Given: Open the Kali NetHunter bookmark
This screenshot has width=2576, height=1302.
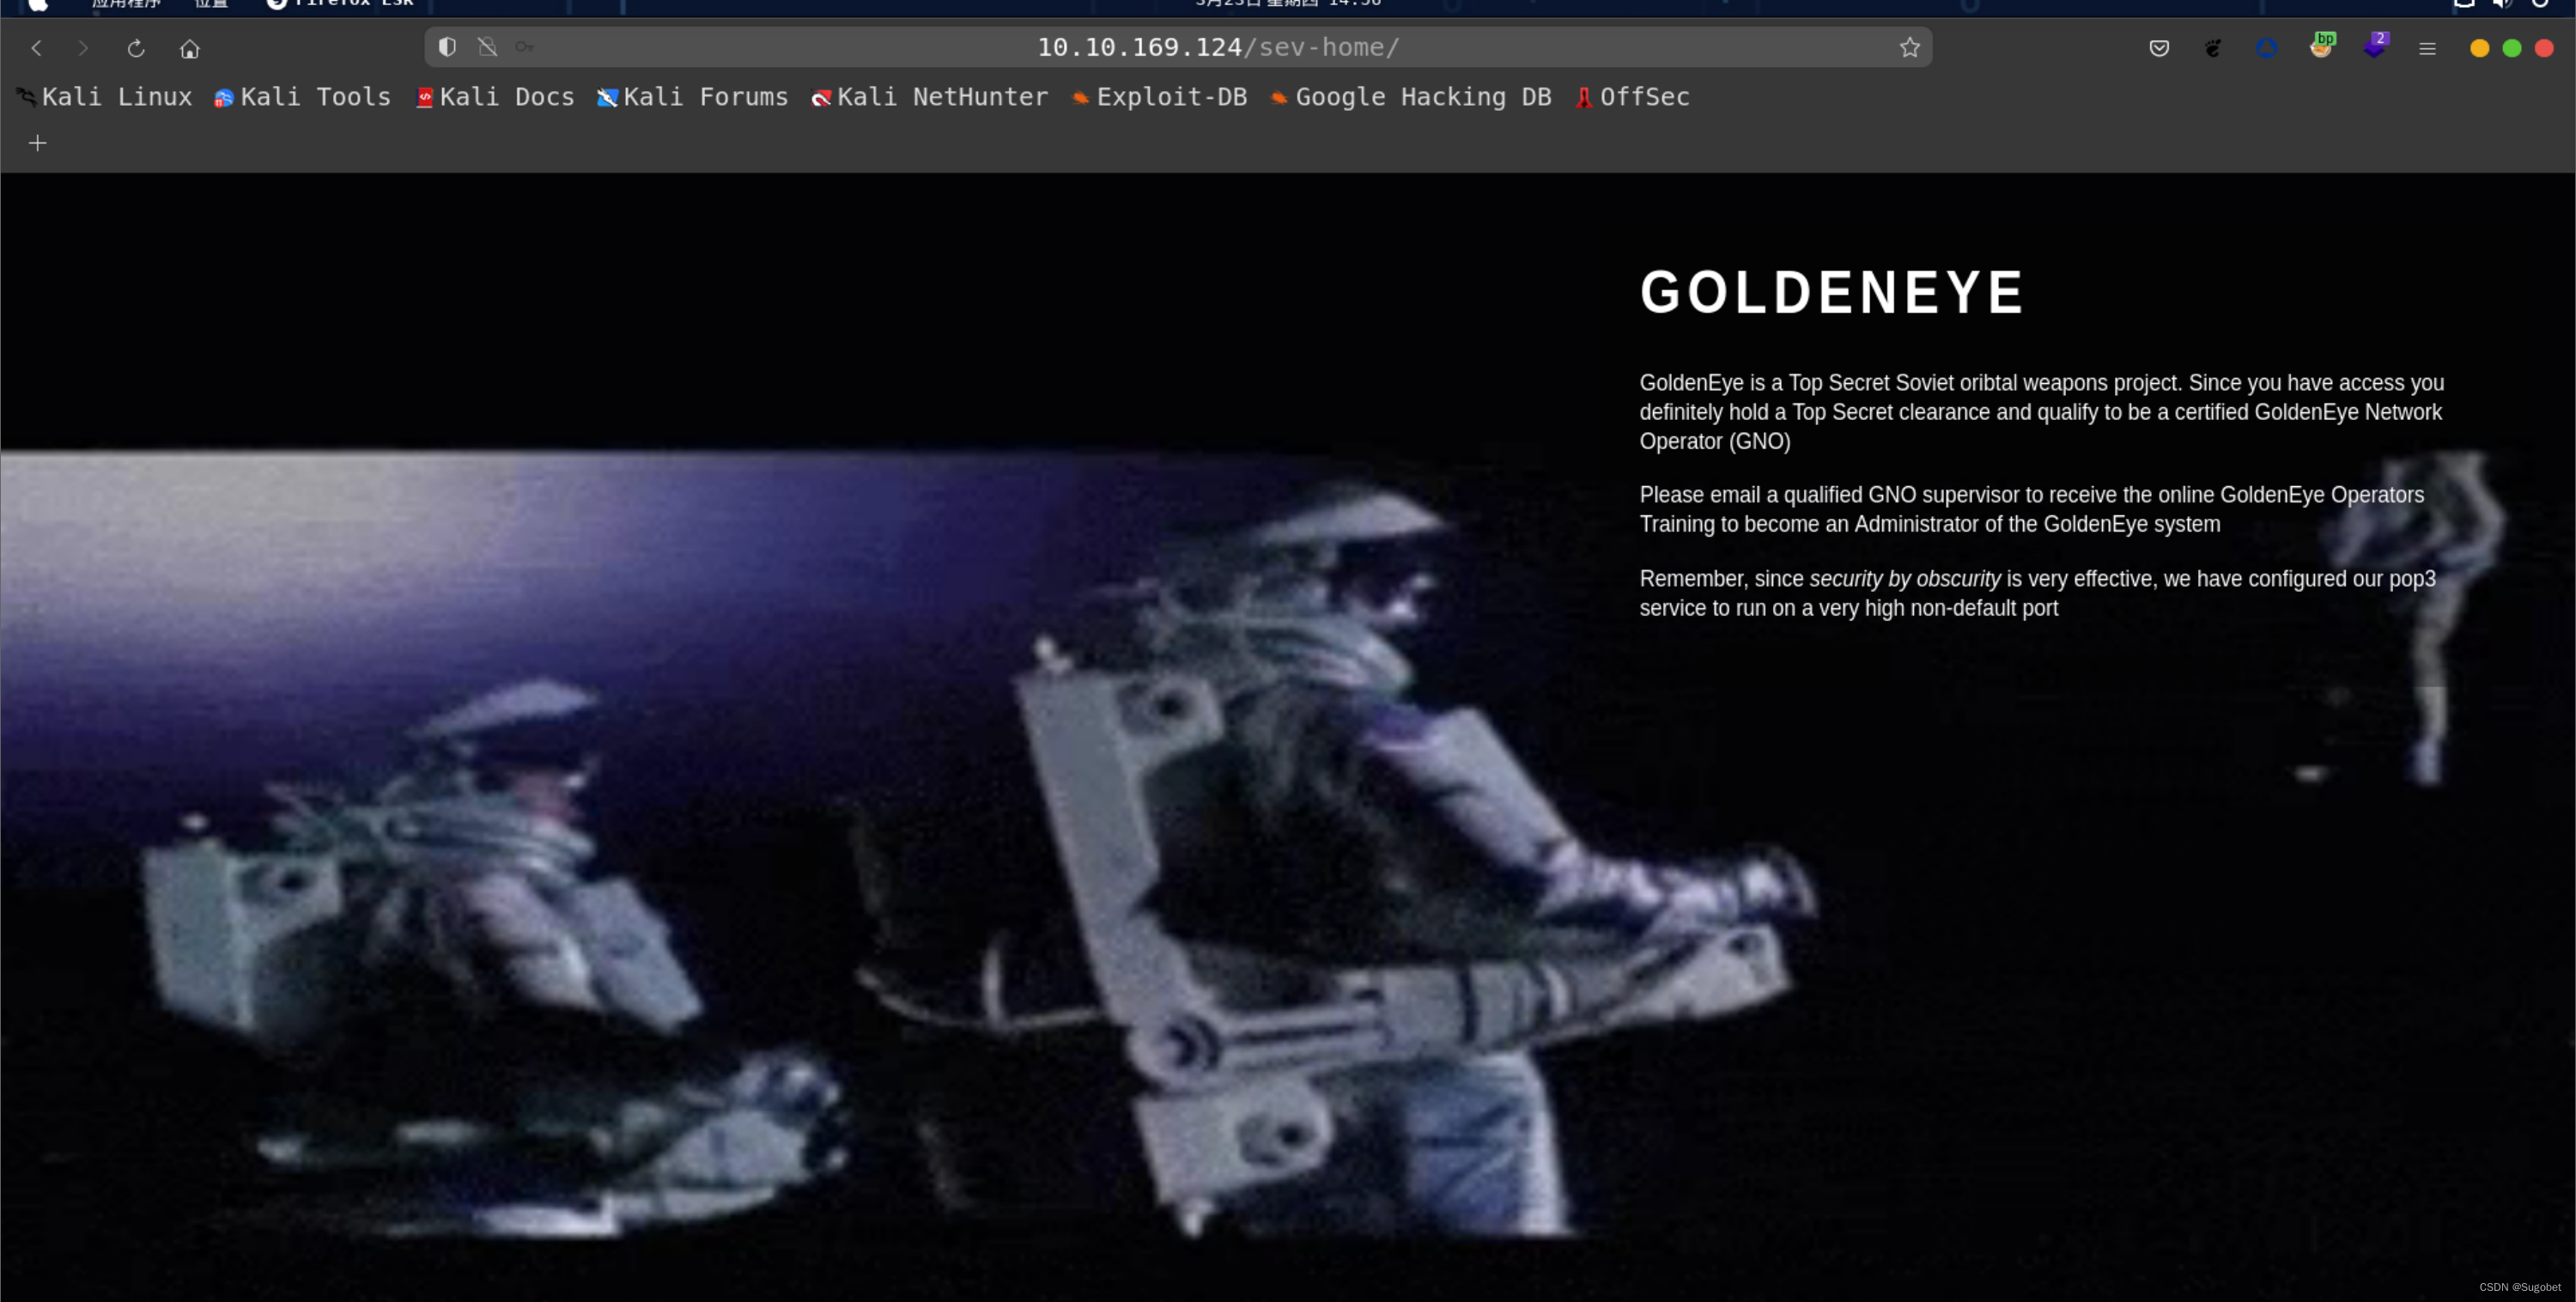Looking at the screenshot, I should click(x=929, y=97).
